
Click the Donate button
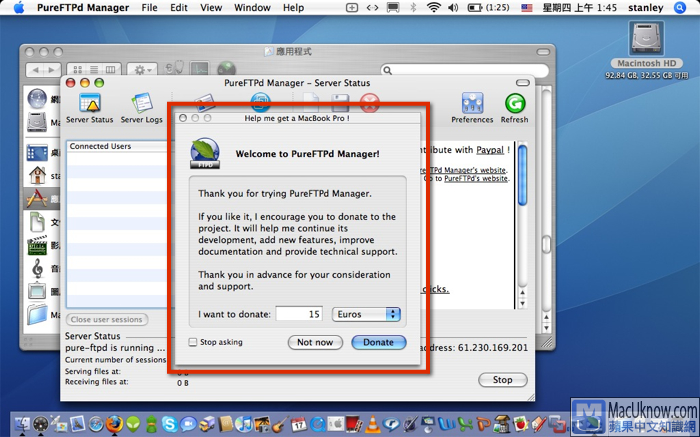pos(379,342)
